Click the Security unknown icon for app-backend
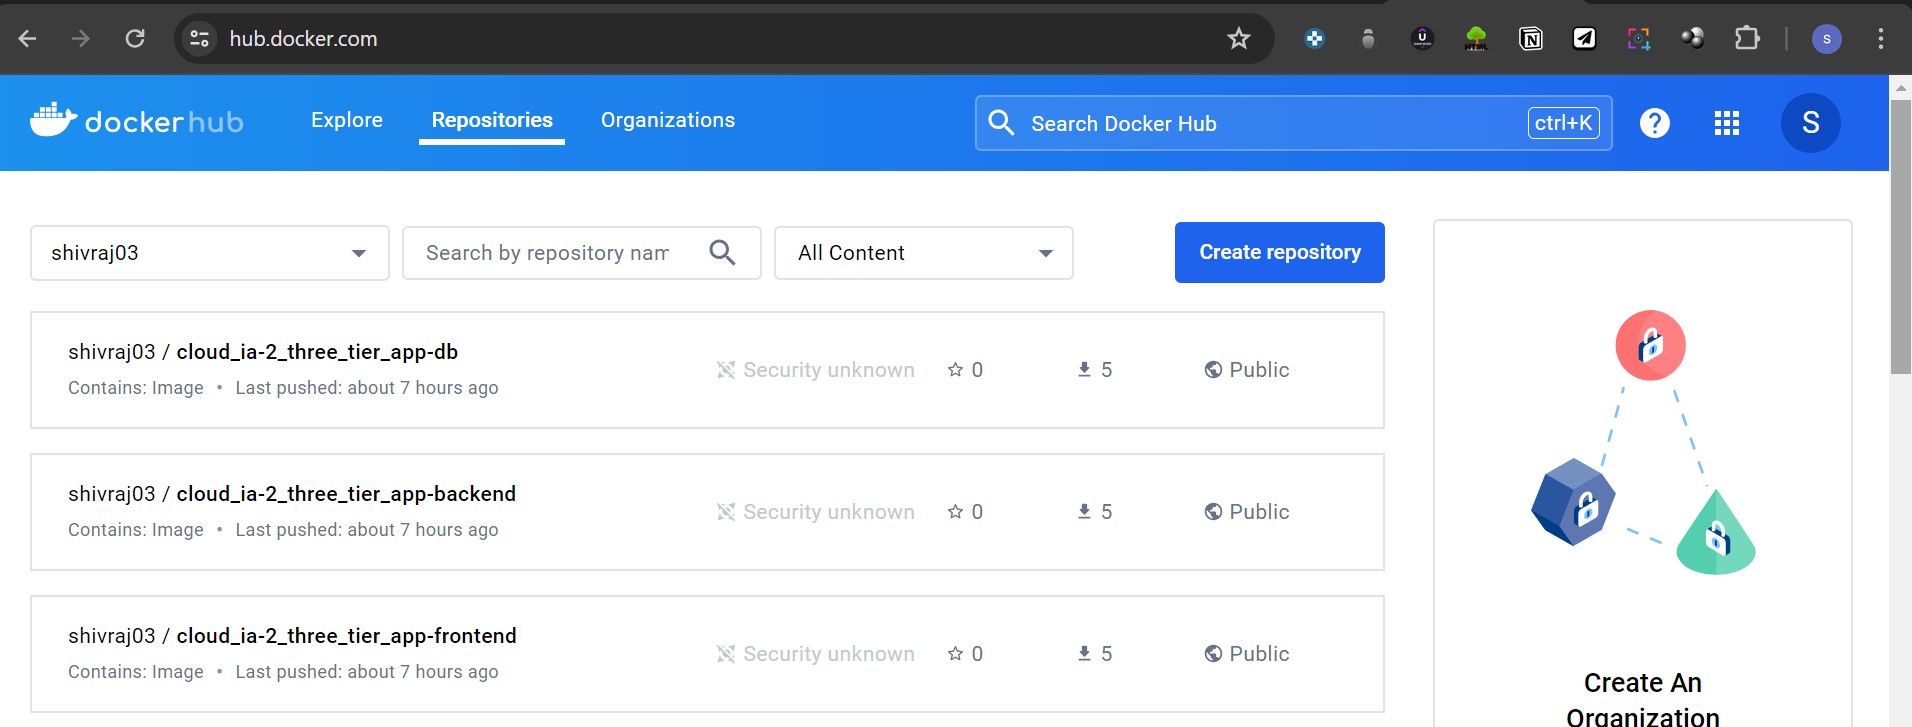The height and width of the screenshot is (727, 1912). [x=726, y=512]
